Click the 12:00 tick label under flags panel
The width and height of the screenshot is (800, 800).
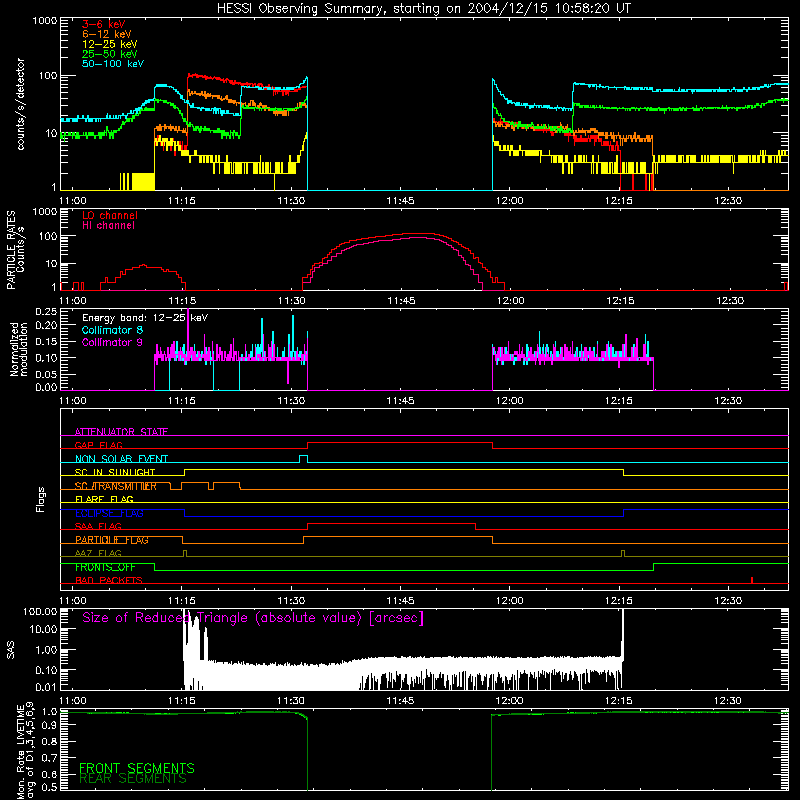(509, 601)
